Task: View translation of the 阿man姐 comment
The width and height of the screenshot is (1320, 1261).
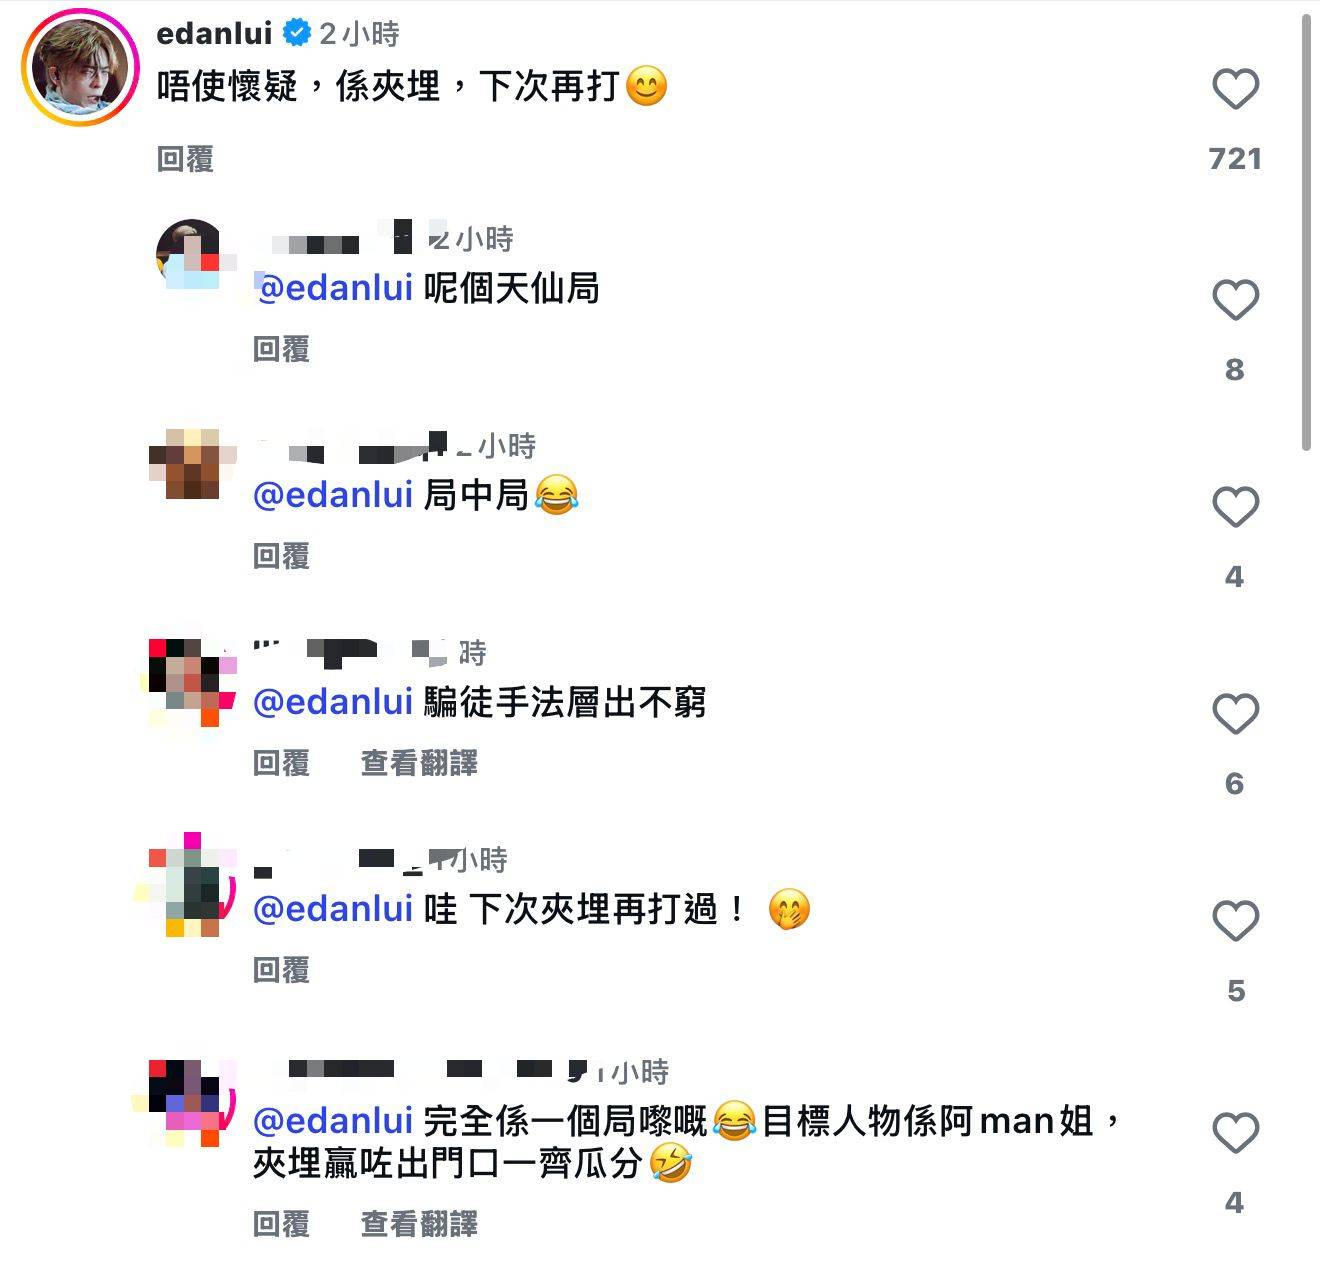Action: [x=419, y=1223]
